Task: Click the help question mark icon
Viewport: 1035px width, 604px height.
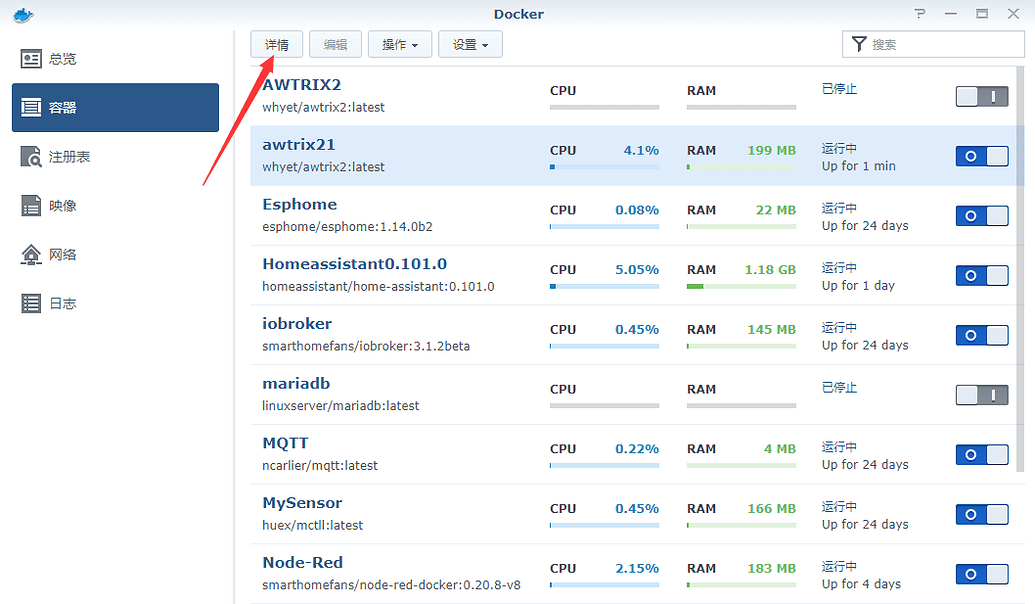Action: click(920, 14)
